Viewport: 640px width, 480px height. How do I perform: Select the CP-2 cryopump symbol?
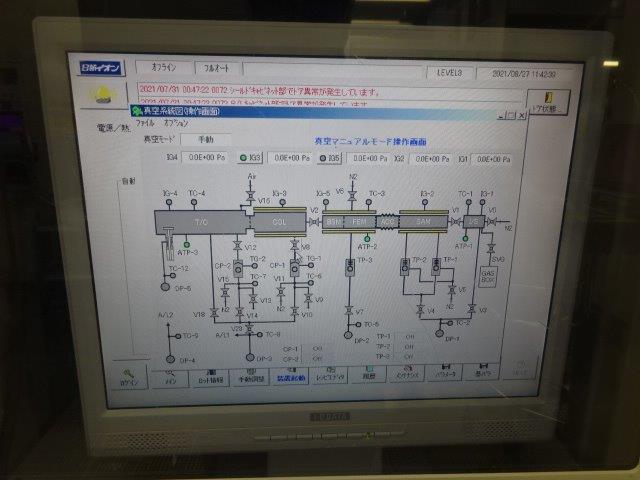[238, 269]
